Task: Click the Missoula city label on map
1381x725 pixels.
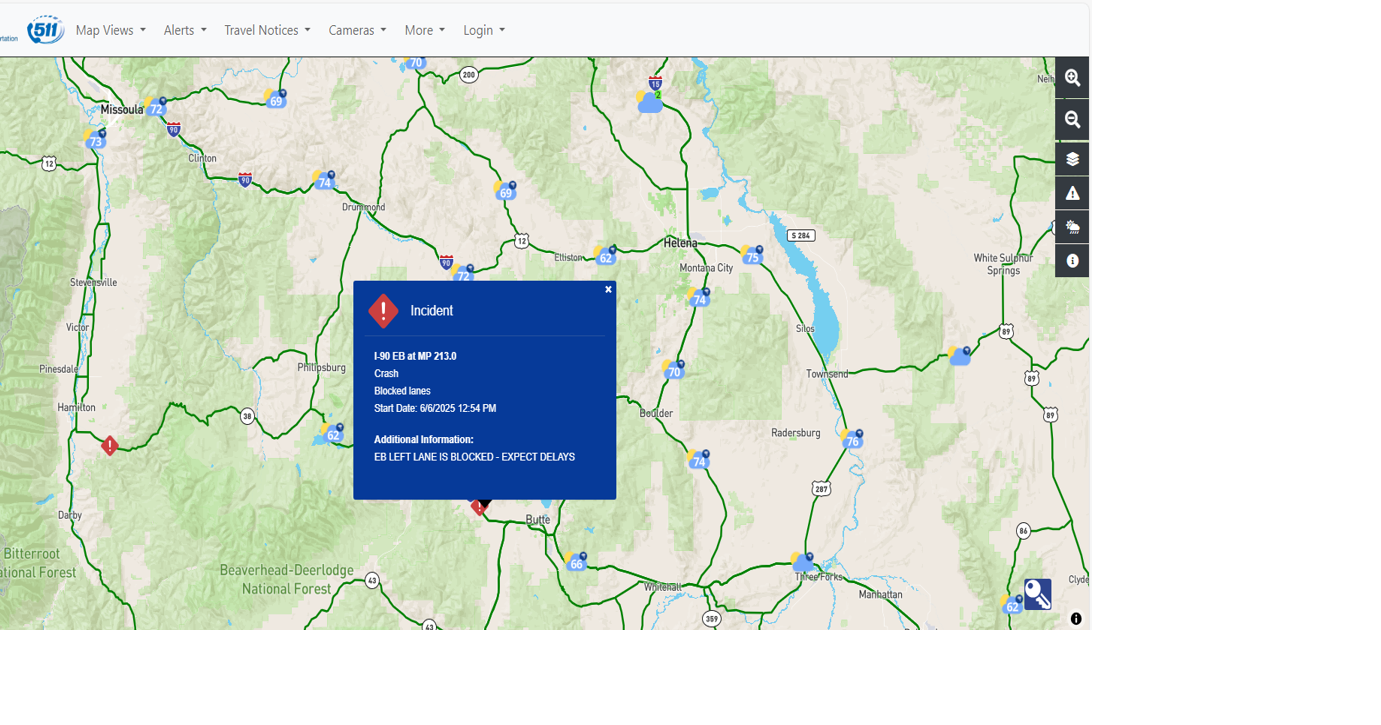Action: 122,109
